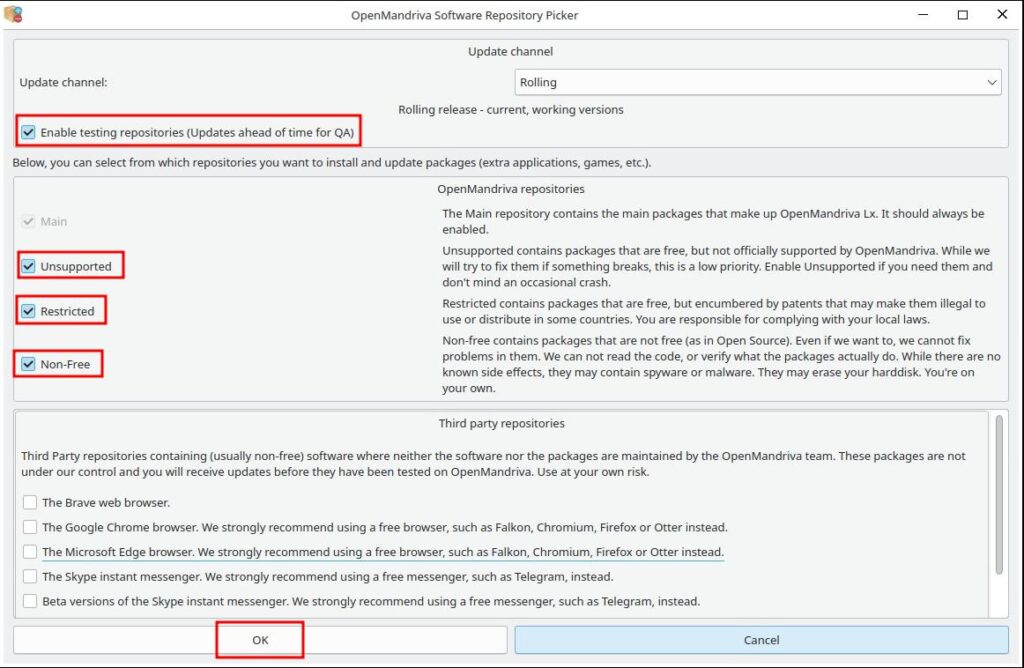Confirm the selection with the OK button
1024x668 pixels.
pos(260,640)
